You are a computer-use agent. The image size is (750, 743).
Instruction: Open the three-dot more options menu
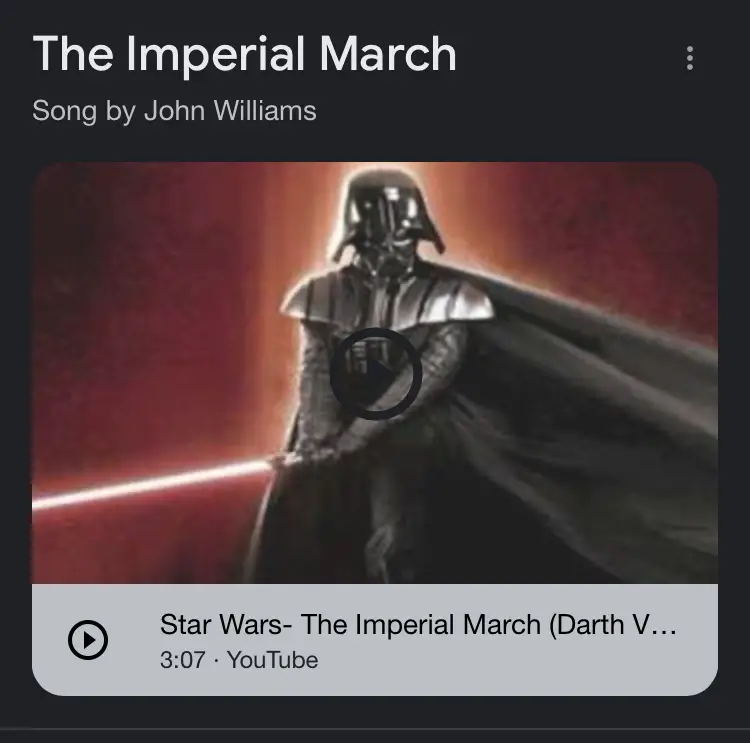689,58
